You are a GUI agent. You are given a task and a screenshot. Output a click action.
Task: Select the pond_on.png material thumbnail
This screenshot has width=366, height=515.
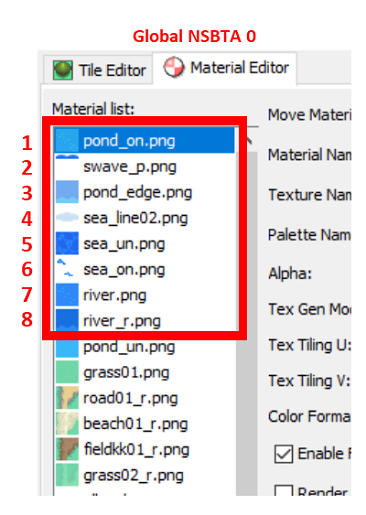pyautogui.click(x=67, y=141)
